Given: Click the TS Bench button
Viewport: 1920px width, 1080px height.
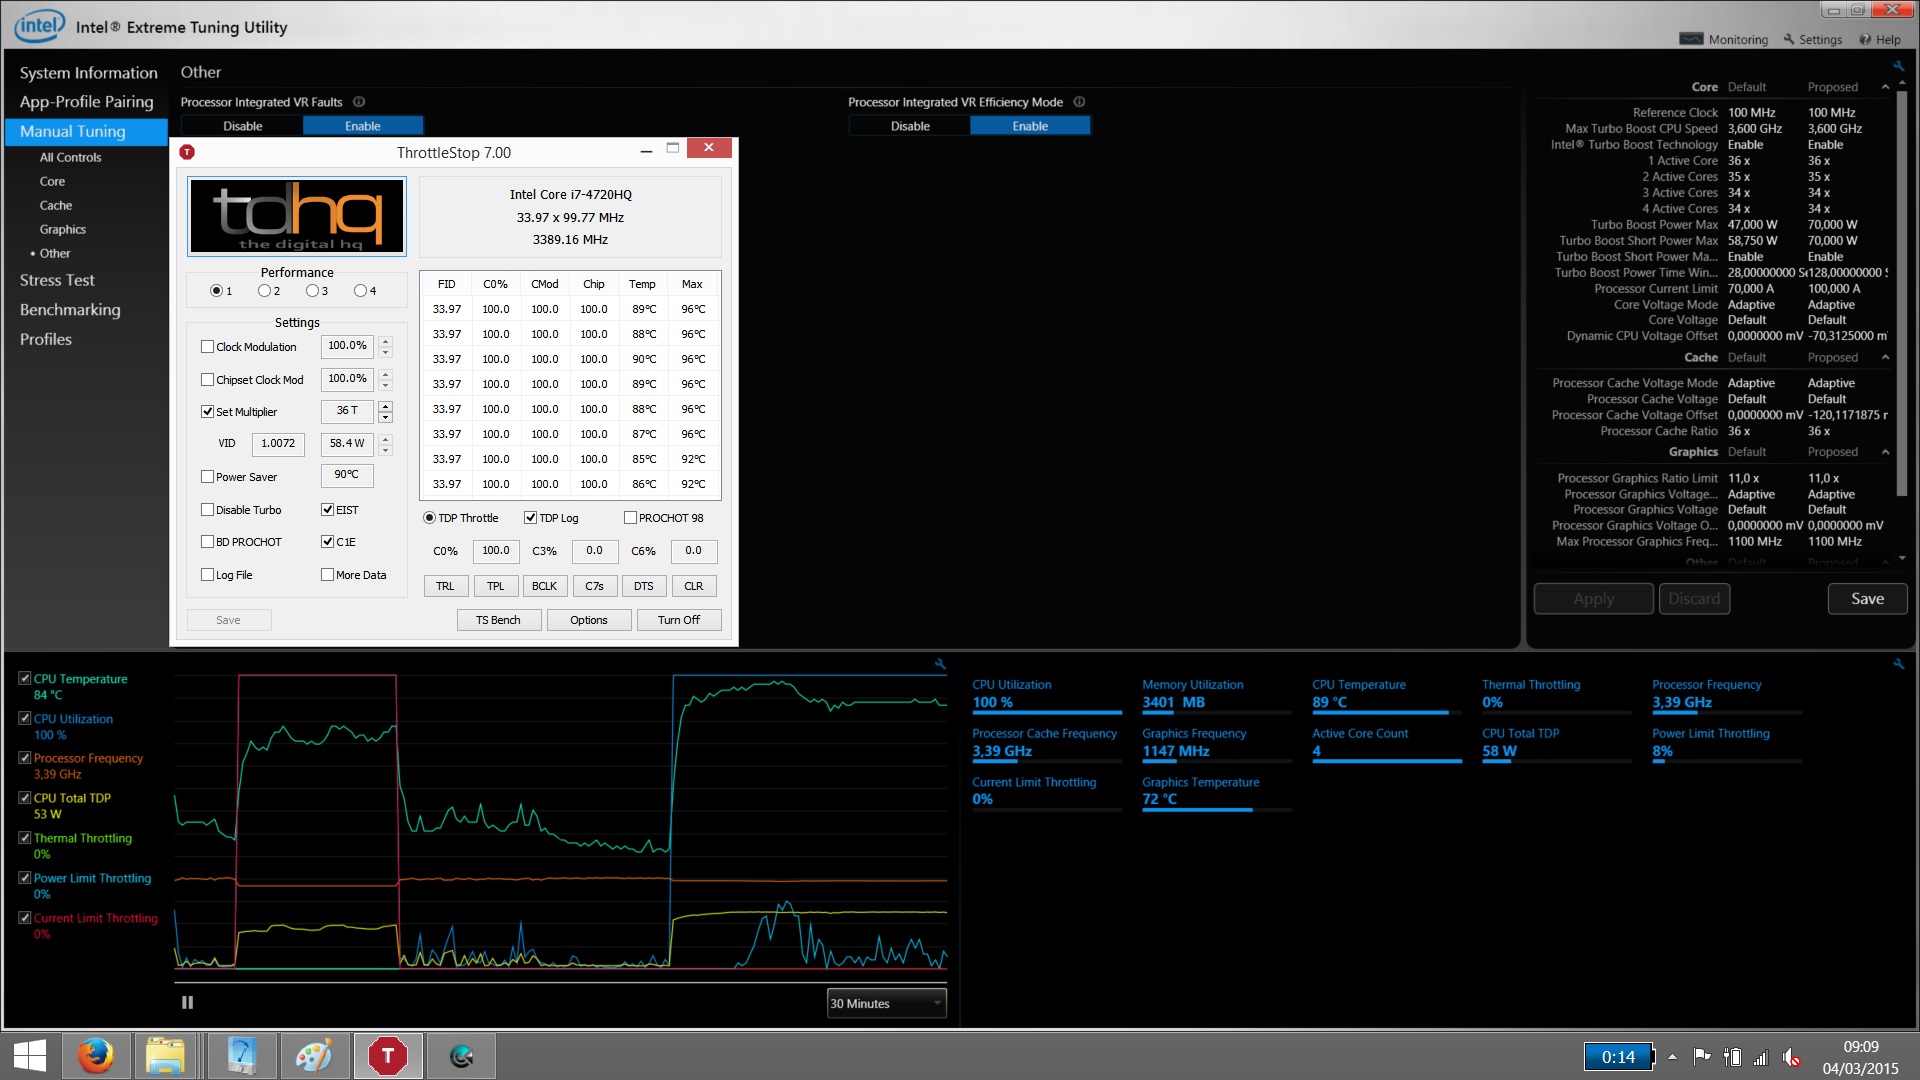Looking at the screenshot, I should point(498,620).
